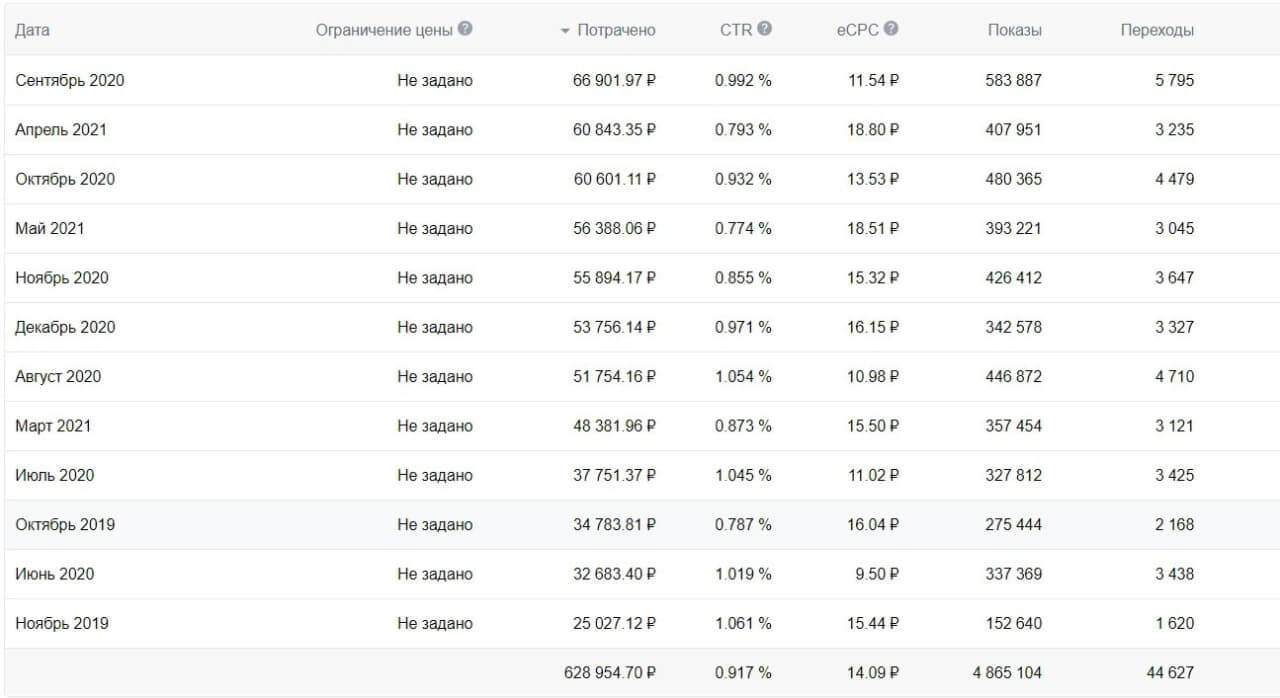Open the Декабрь 2020 row
1280x698 pixels.
point(640,327)
